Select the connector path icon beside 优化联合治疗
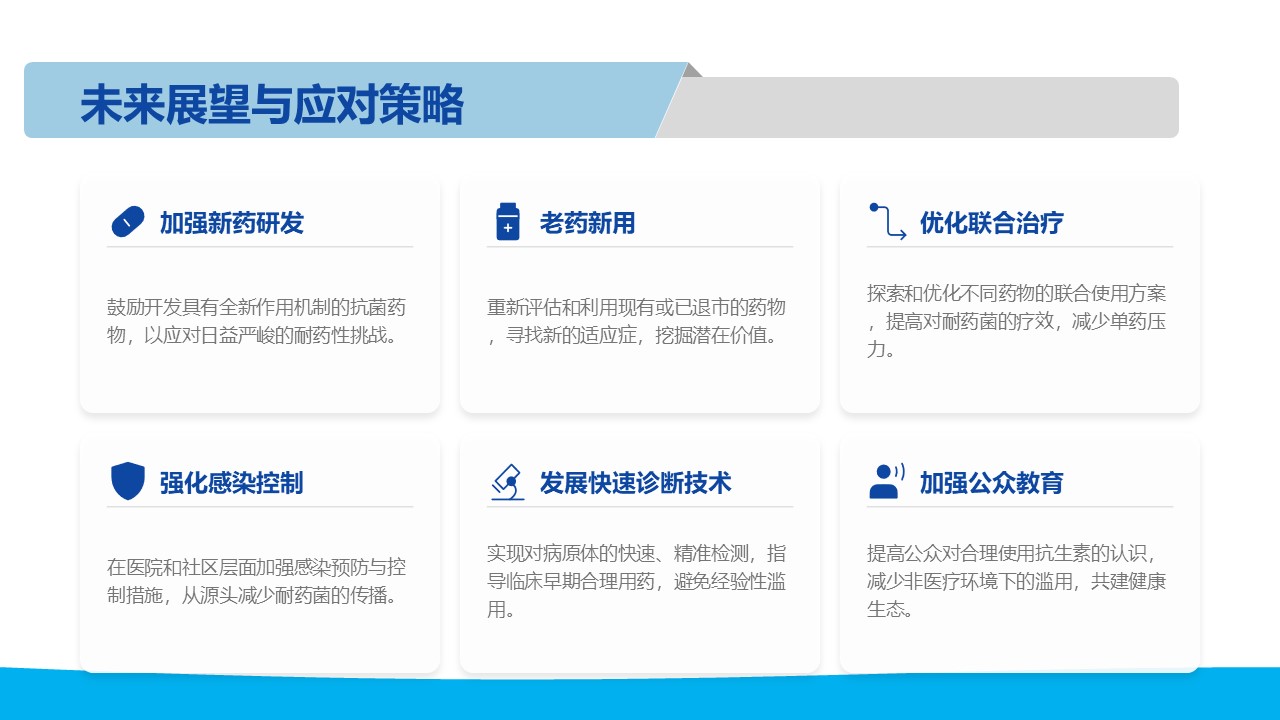 click(x=887, y=222)
